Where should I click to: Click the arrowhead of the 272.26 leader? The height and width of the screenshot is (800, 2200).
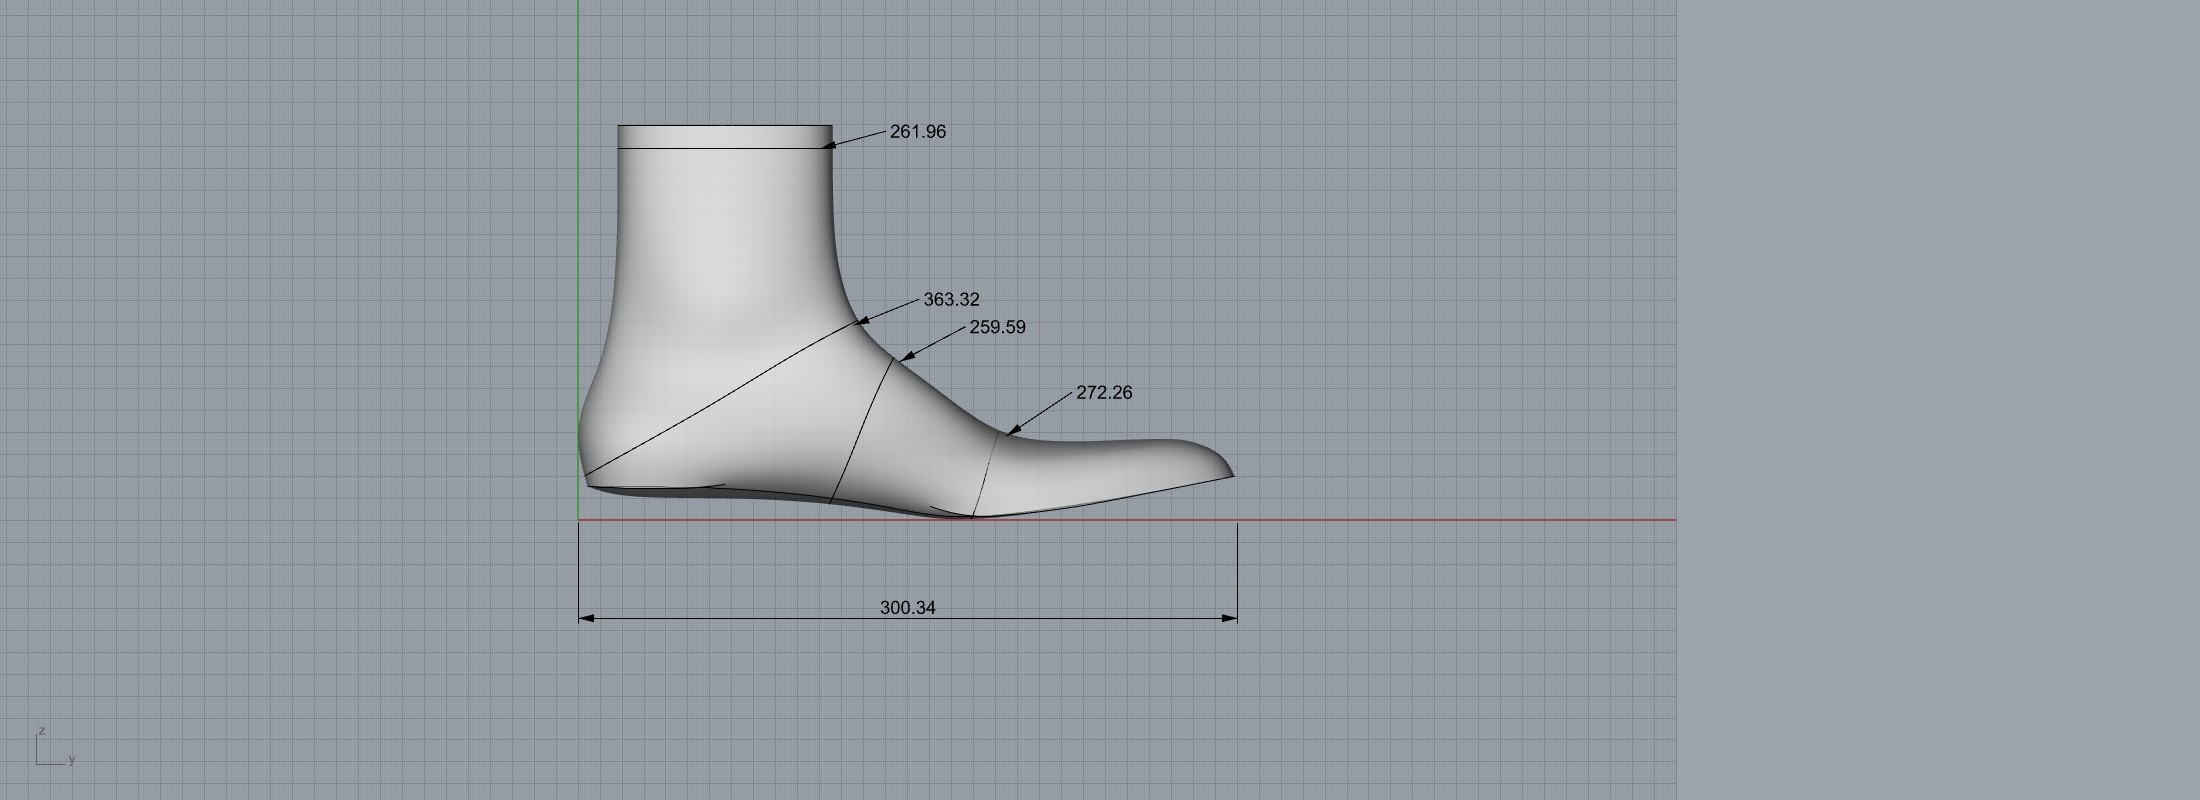click(x=1013, y=430)
